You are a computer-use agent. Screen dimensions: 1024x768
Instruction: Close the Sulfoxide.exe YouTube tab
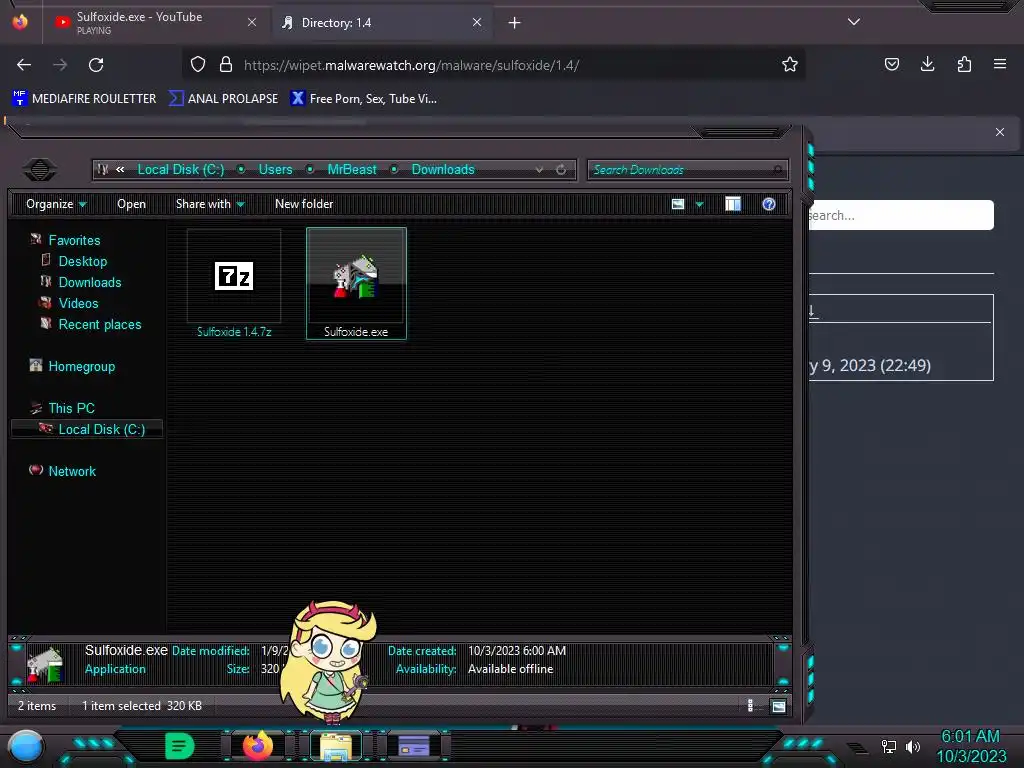point(252,22)
